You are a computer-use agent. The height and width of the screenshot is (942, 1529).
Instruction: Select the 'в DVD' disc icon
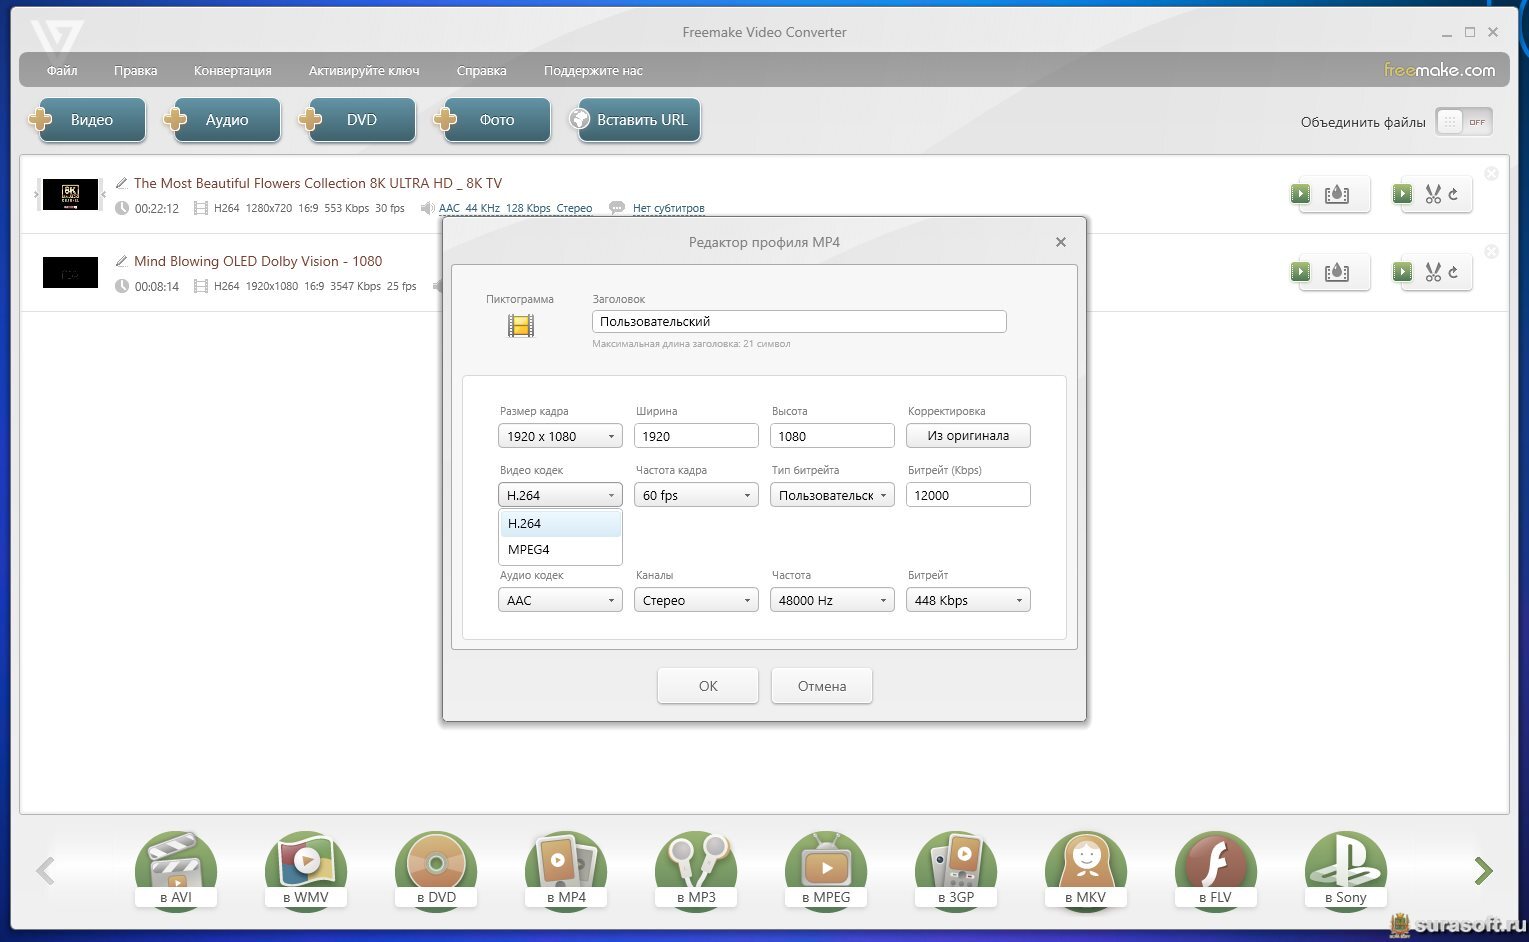pos(436,868)
